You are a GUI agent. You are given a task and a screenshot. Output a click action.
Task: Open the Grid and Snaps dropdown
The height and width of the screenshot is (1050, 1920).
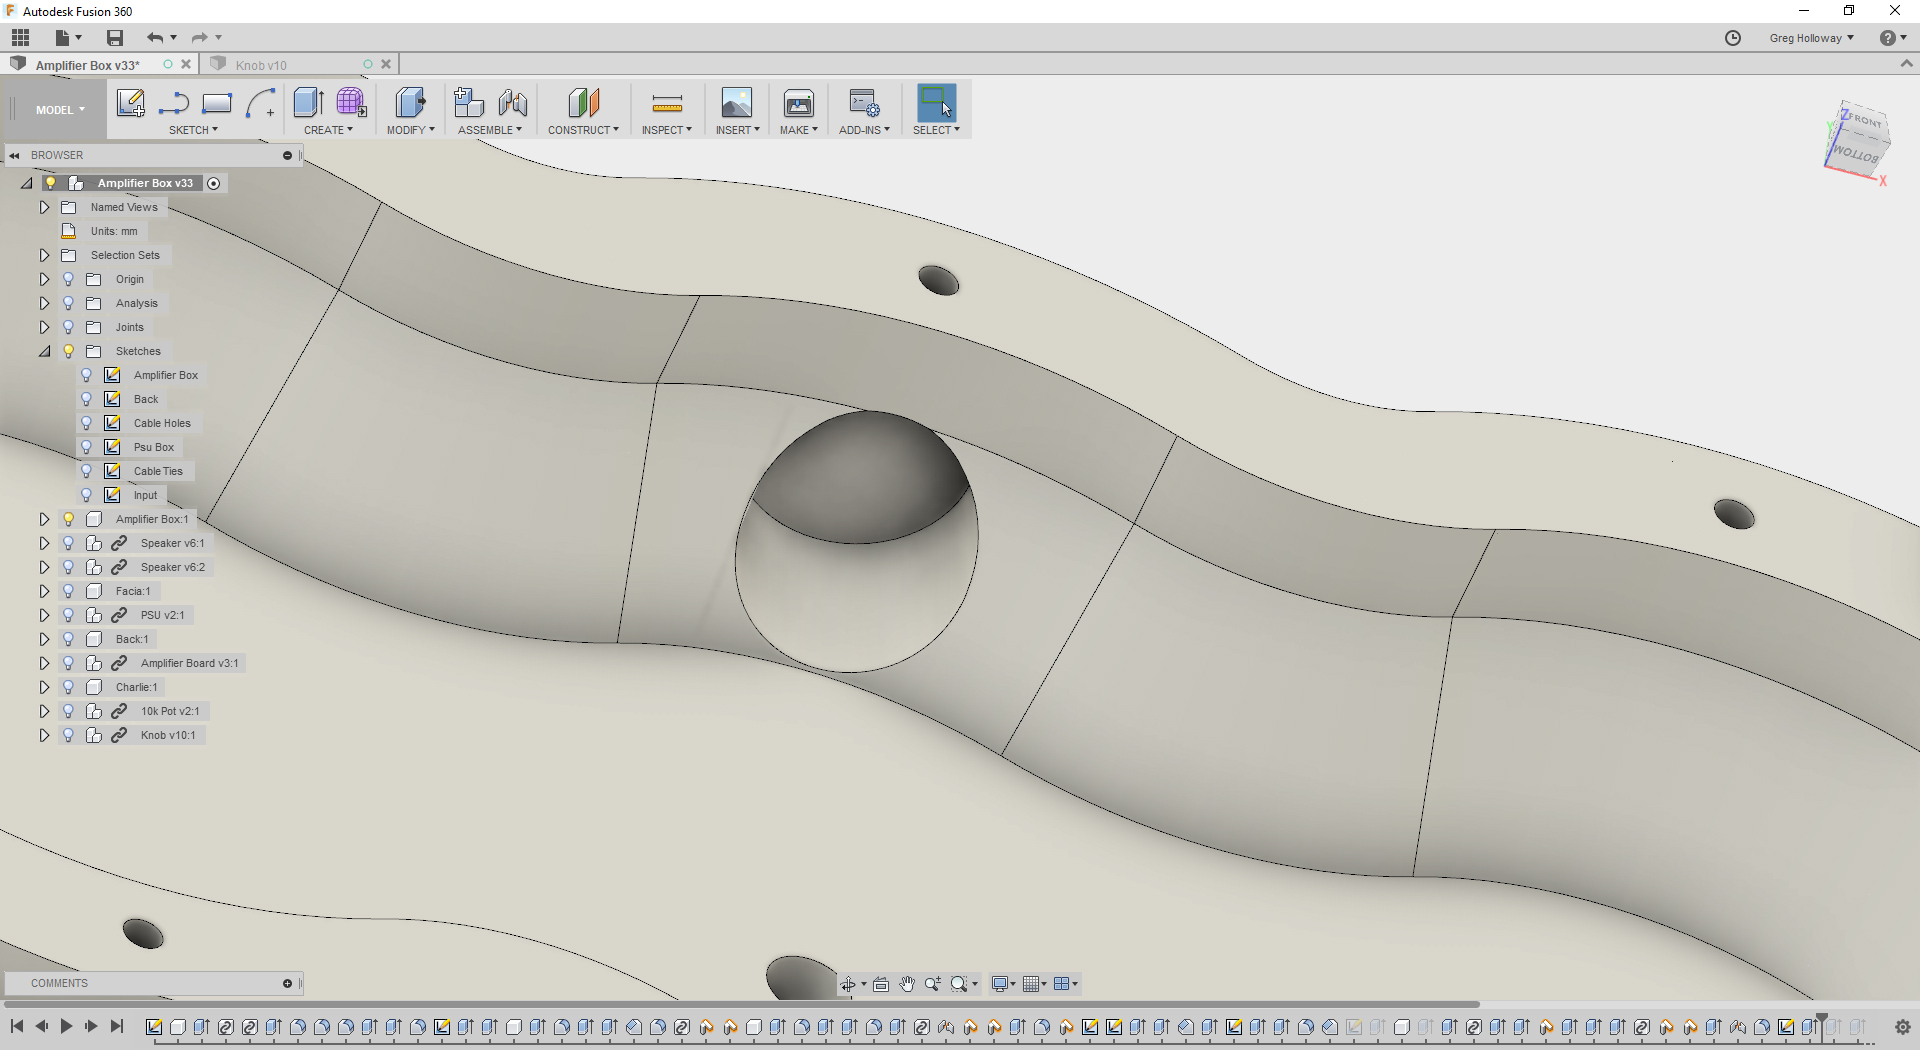[1037, 984]
